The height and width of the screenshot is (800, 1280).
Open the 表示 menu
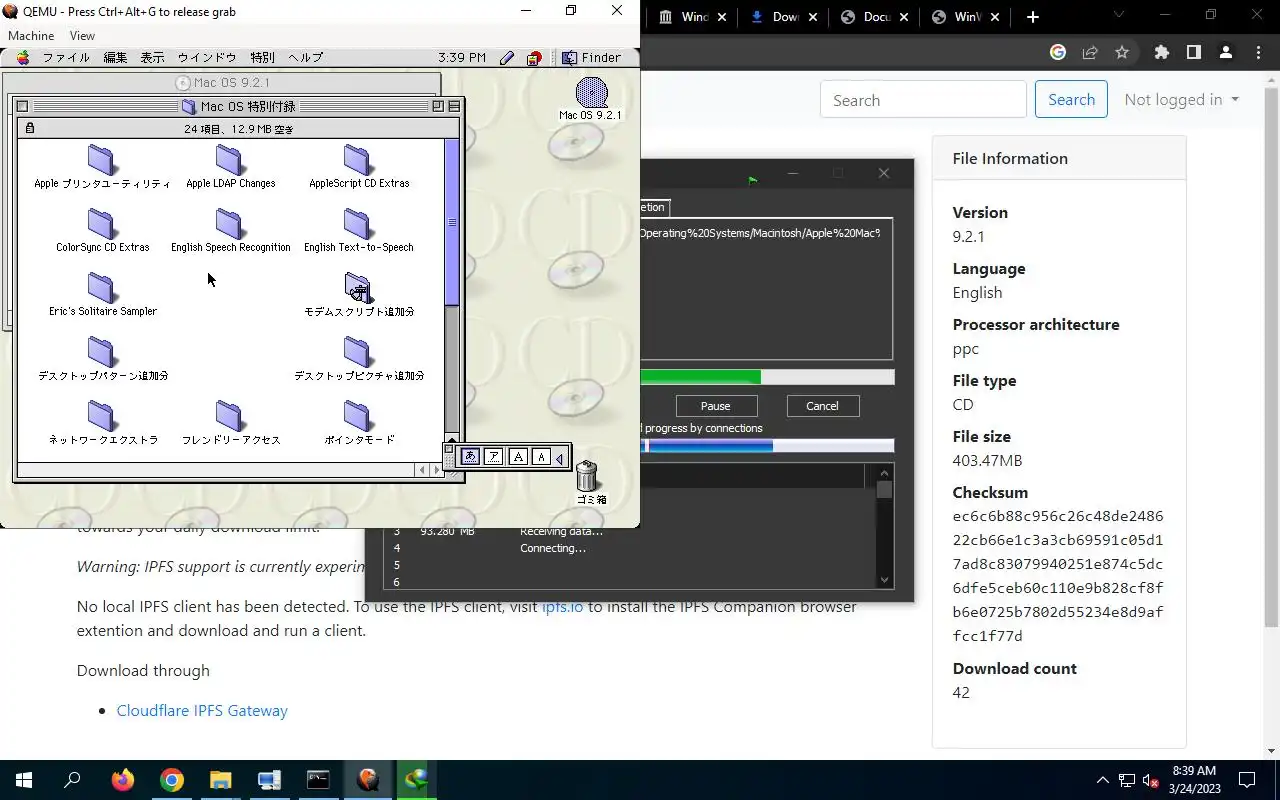click(152, 58)
